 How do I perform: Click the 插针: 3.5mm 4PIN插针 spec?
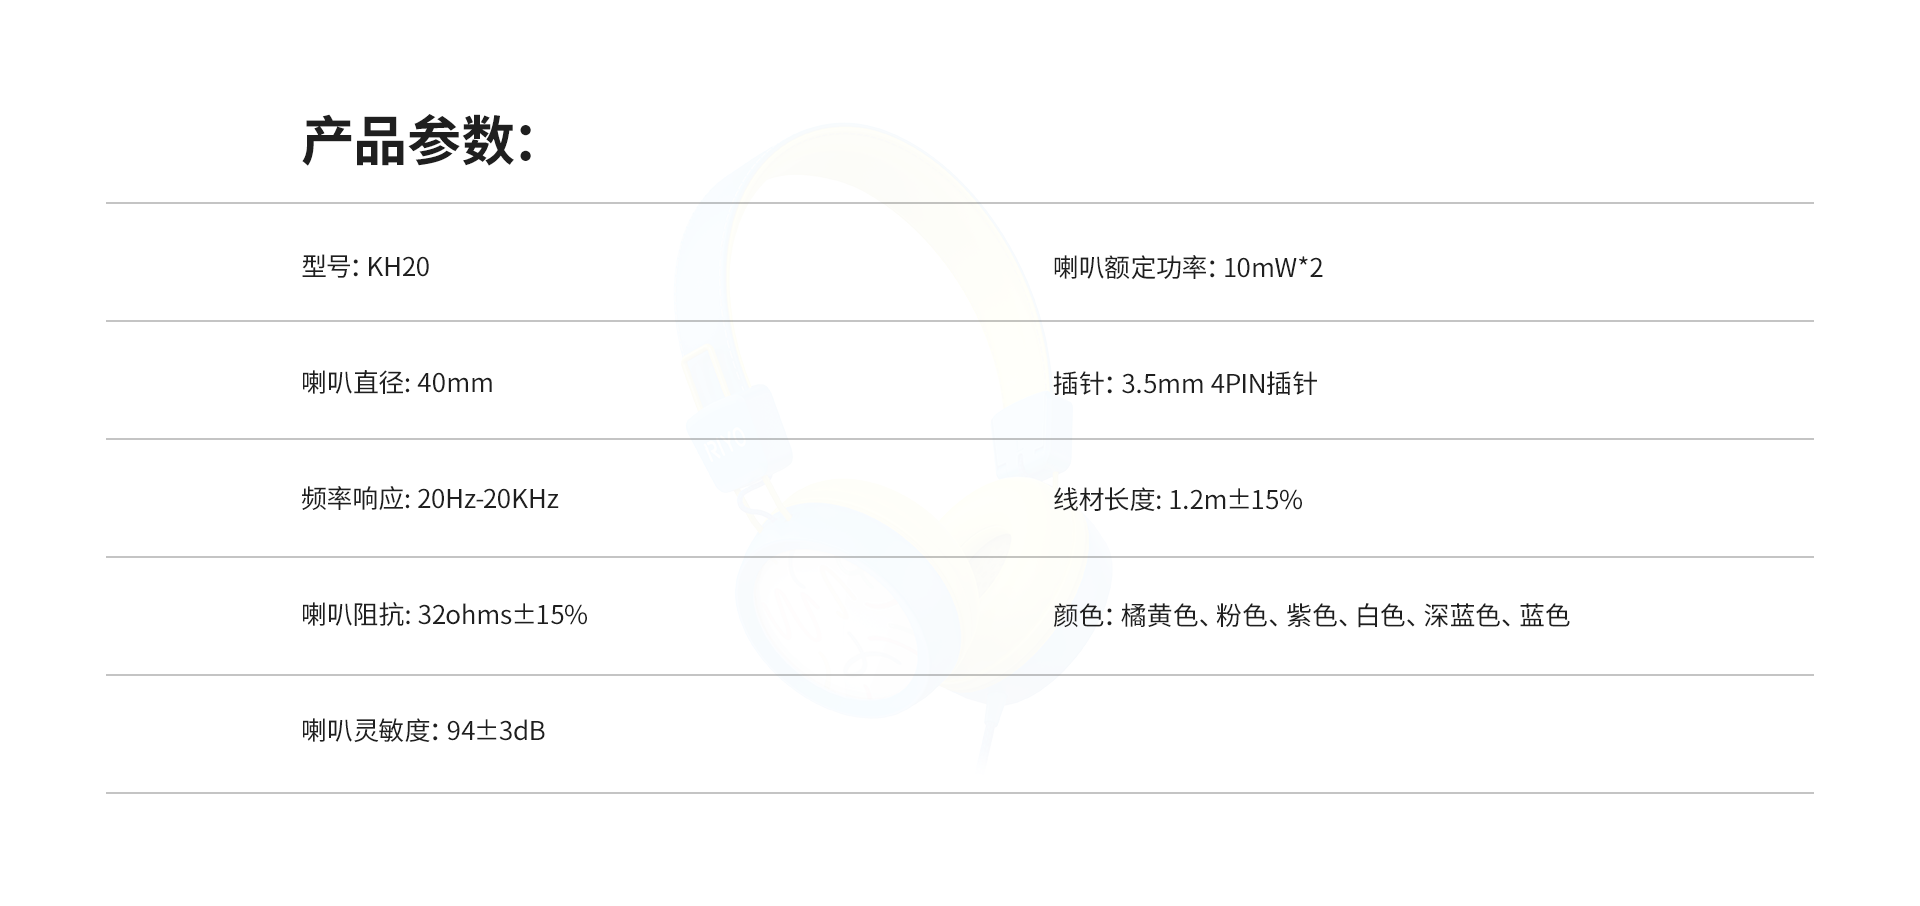pyautogui.click(x=1185, y=384)
